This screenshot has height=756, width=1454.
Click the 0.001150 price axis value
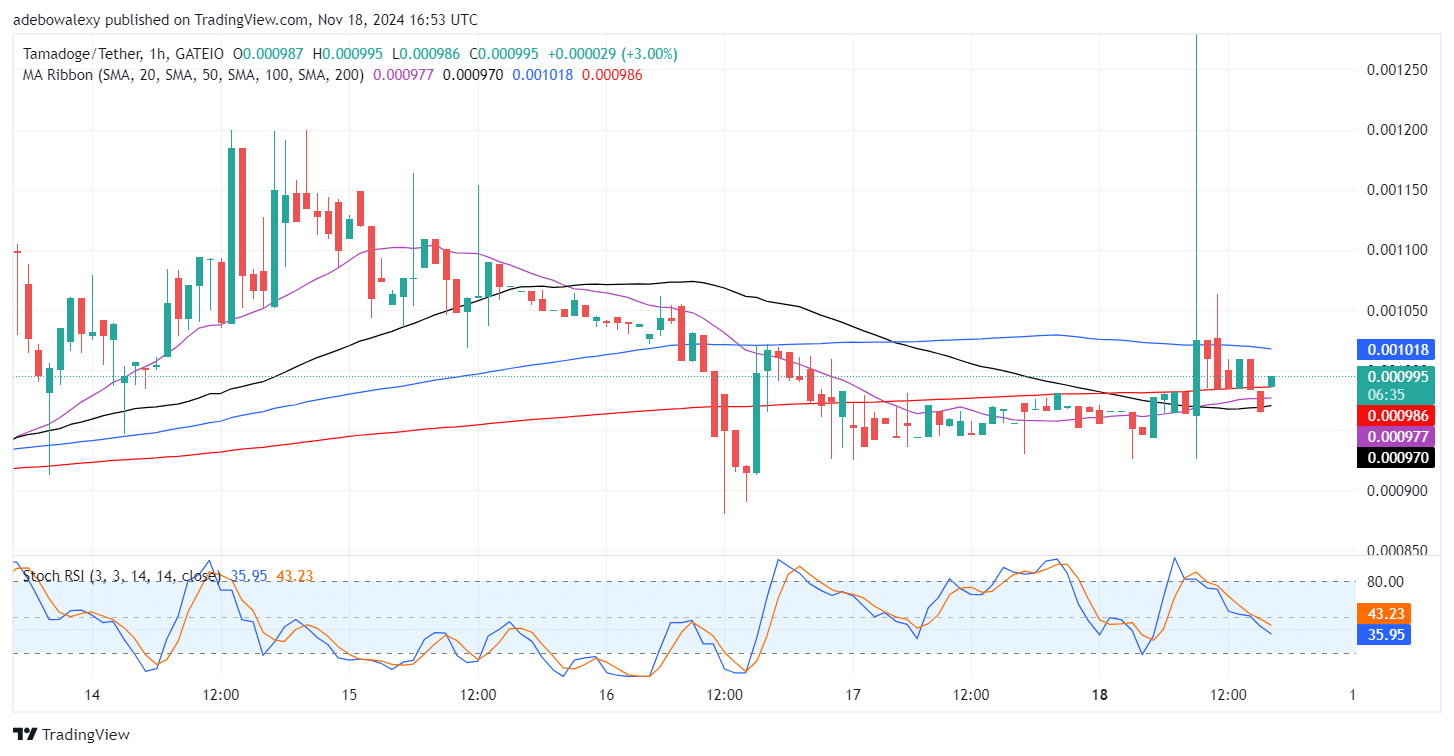[1395, 189]
